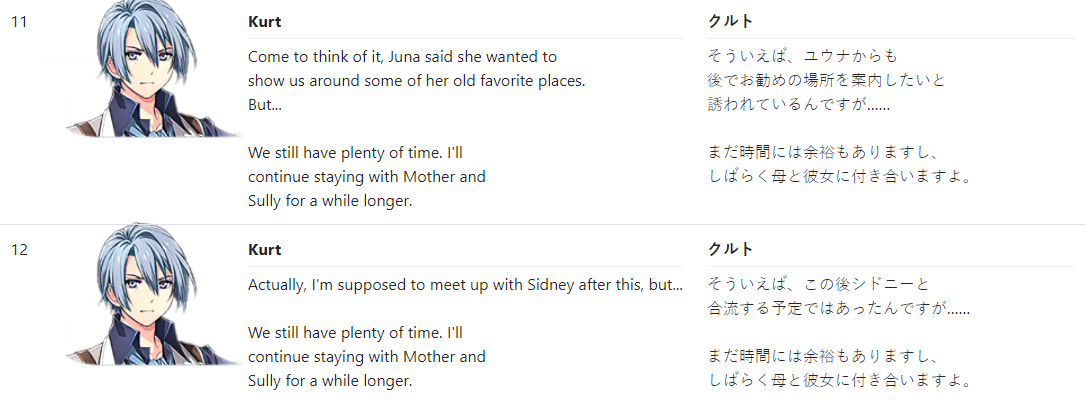Screen dimensions: 1085x401
Task: Select row number 12
Action: (x=19, y=250)
